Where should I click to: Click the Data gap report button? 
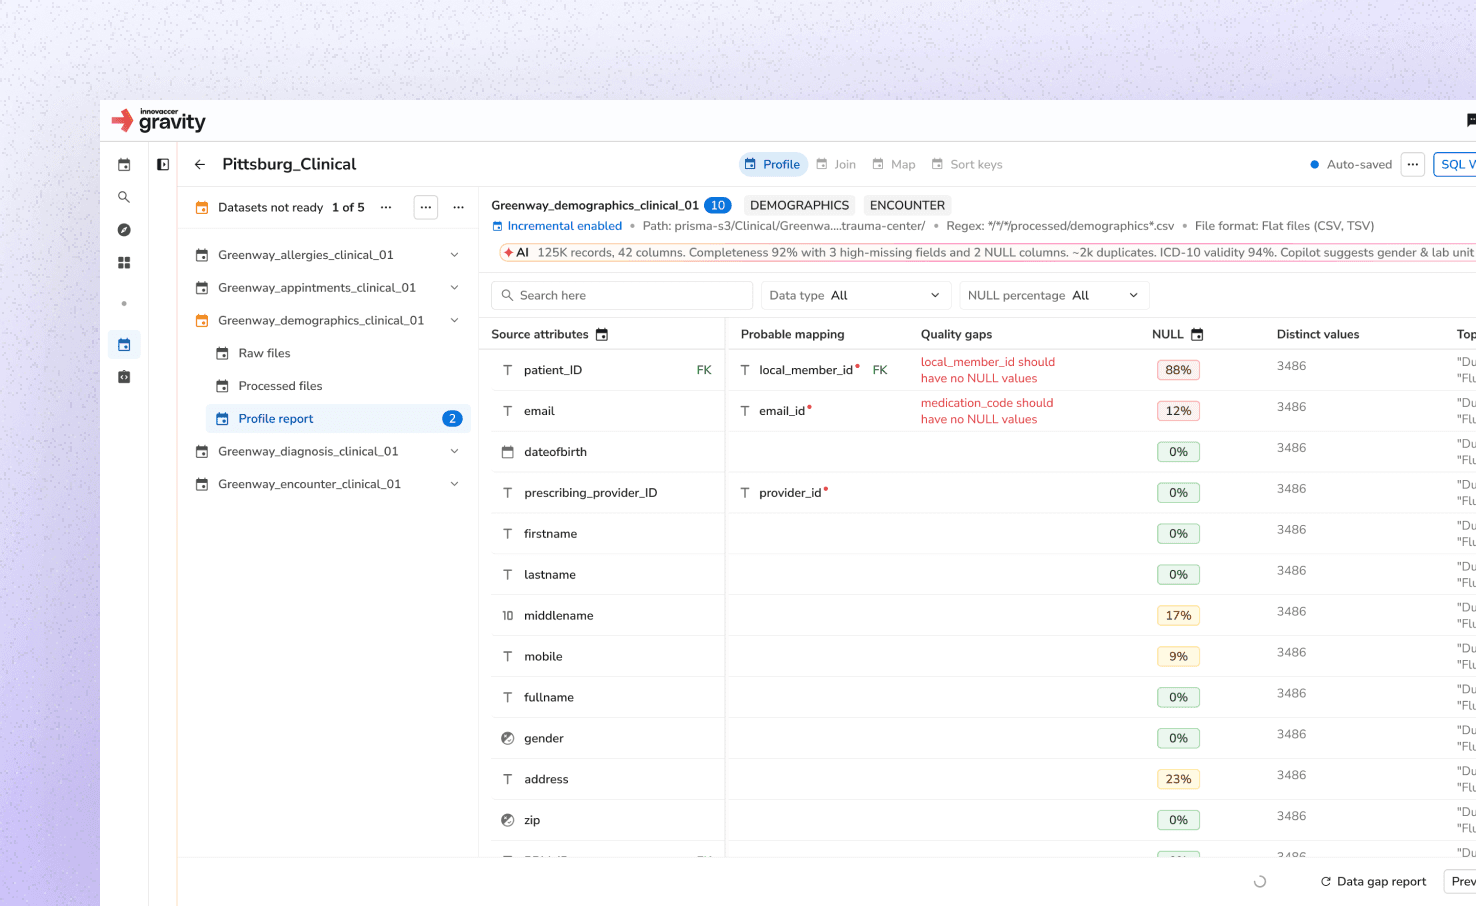(x=1373, y=882)
